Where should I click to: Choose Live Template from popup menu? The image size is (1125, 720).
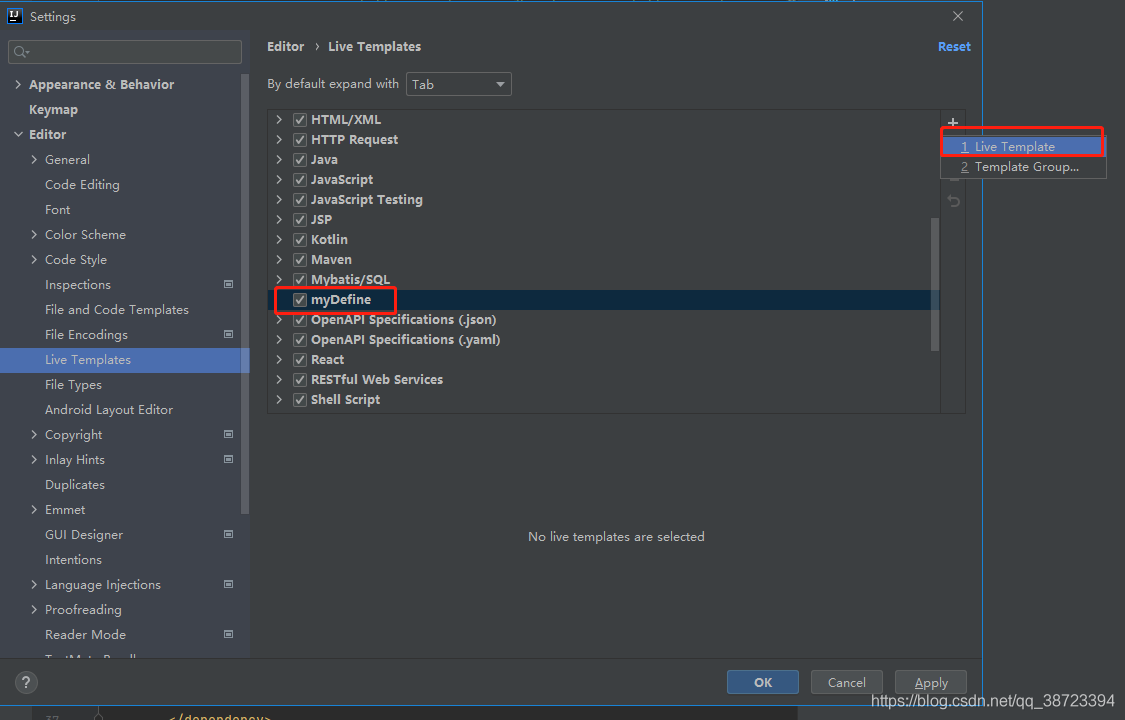tap(1023, 147)
